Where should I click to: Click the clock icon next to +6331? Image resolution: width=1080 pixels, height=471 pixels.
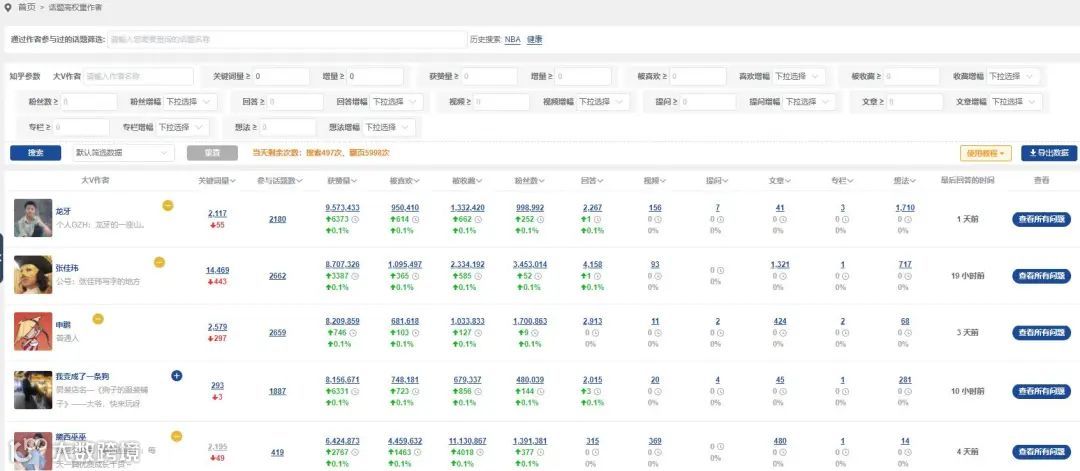(x=355, y=391)
